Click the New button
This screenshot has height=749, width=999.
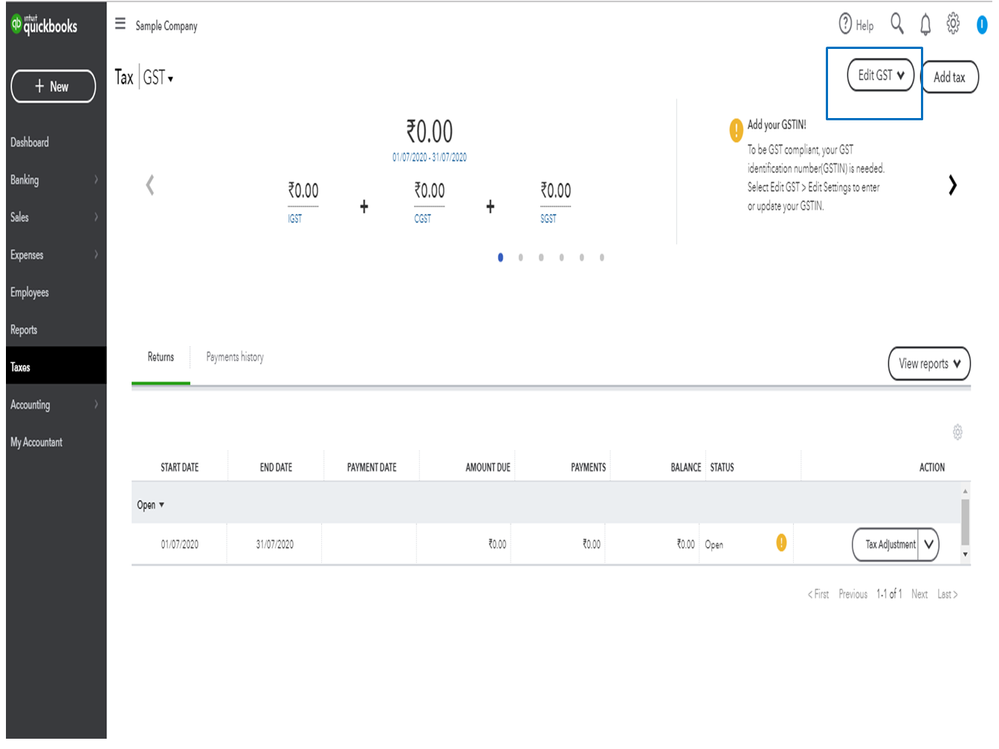pyautogui.click(x=54, y=86)
